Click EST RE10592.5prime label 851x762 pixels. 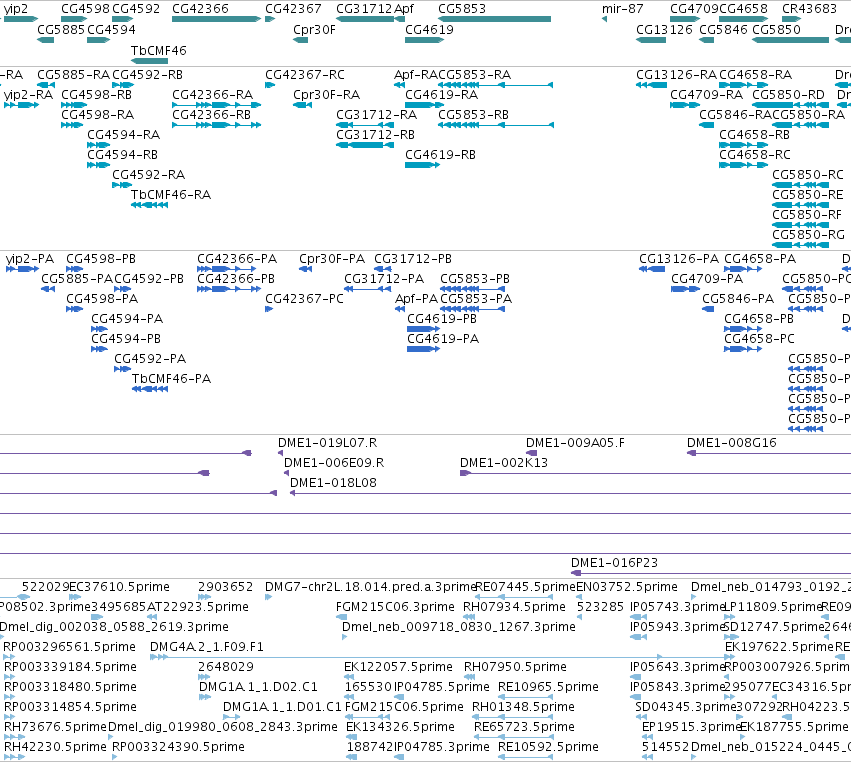tap(548, 746)
